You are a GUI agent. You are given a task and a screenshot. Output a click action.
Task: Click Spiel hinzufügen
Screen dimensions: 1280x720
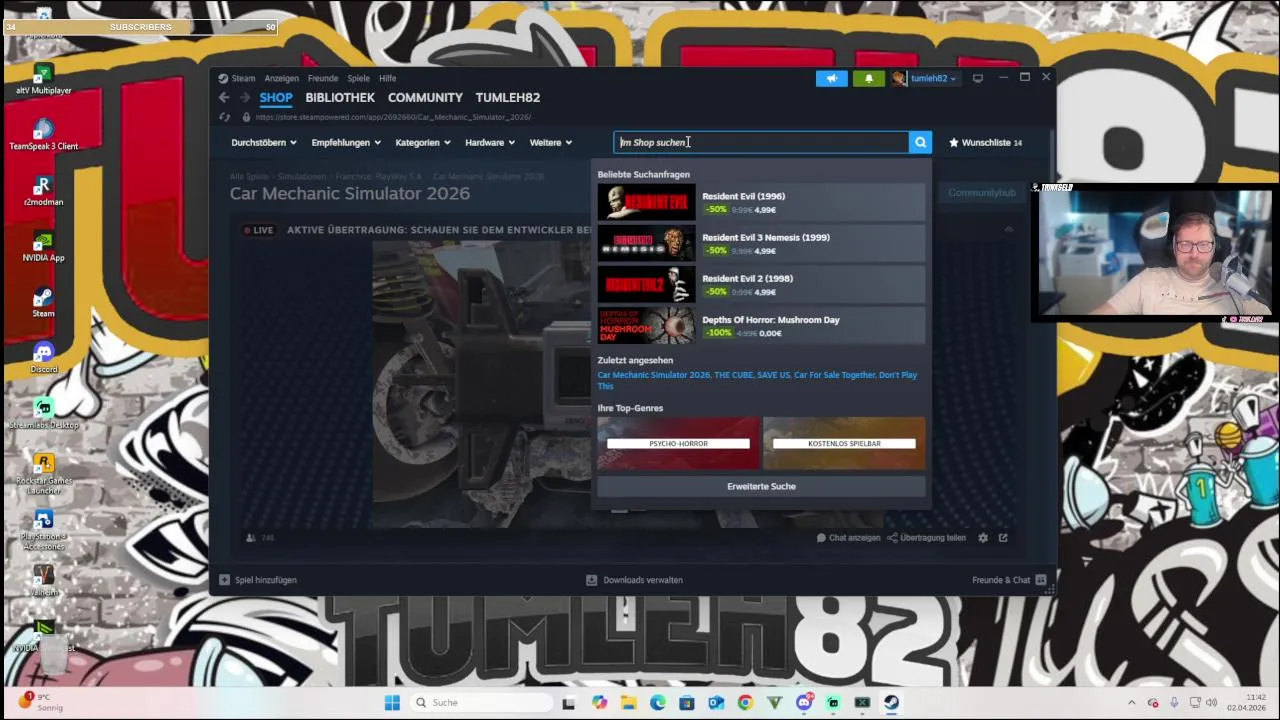(258, 580)
